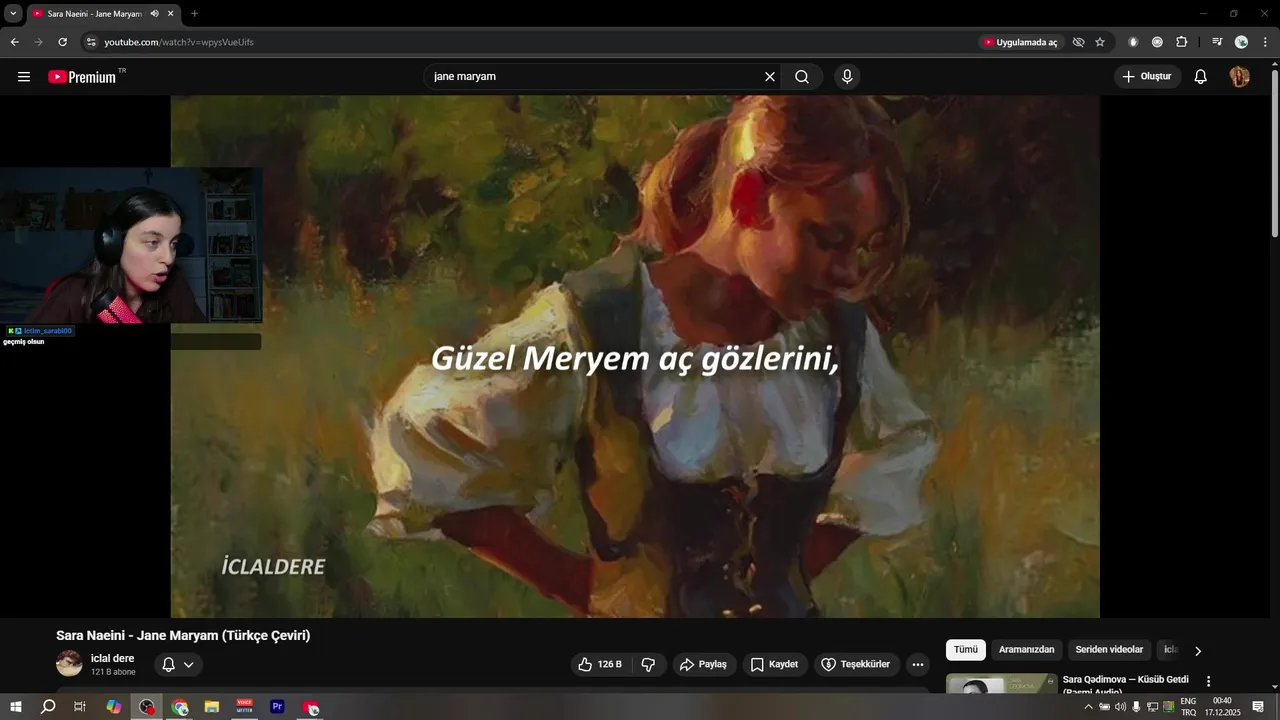
Task: Open Chrome extensions puzzle icon
Action: [1182, 42]
